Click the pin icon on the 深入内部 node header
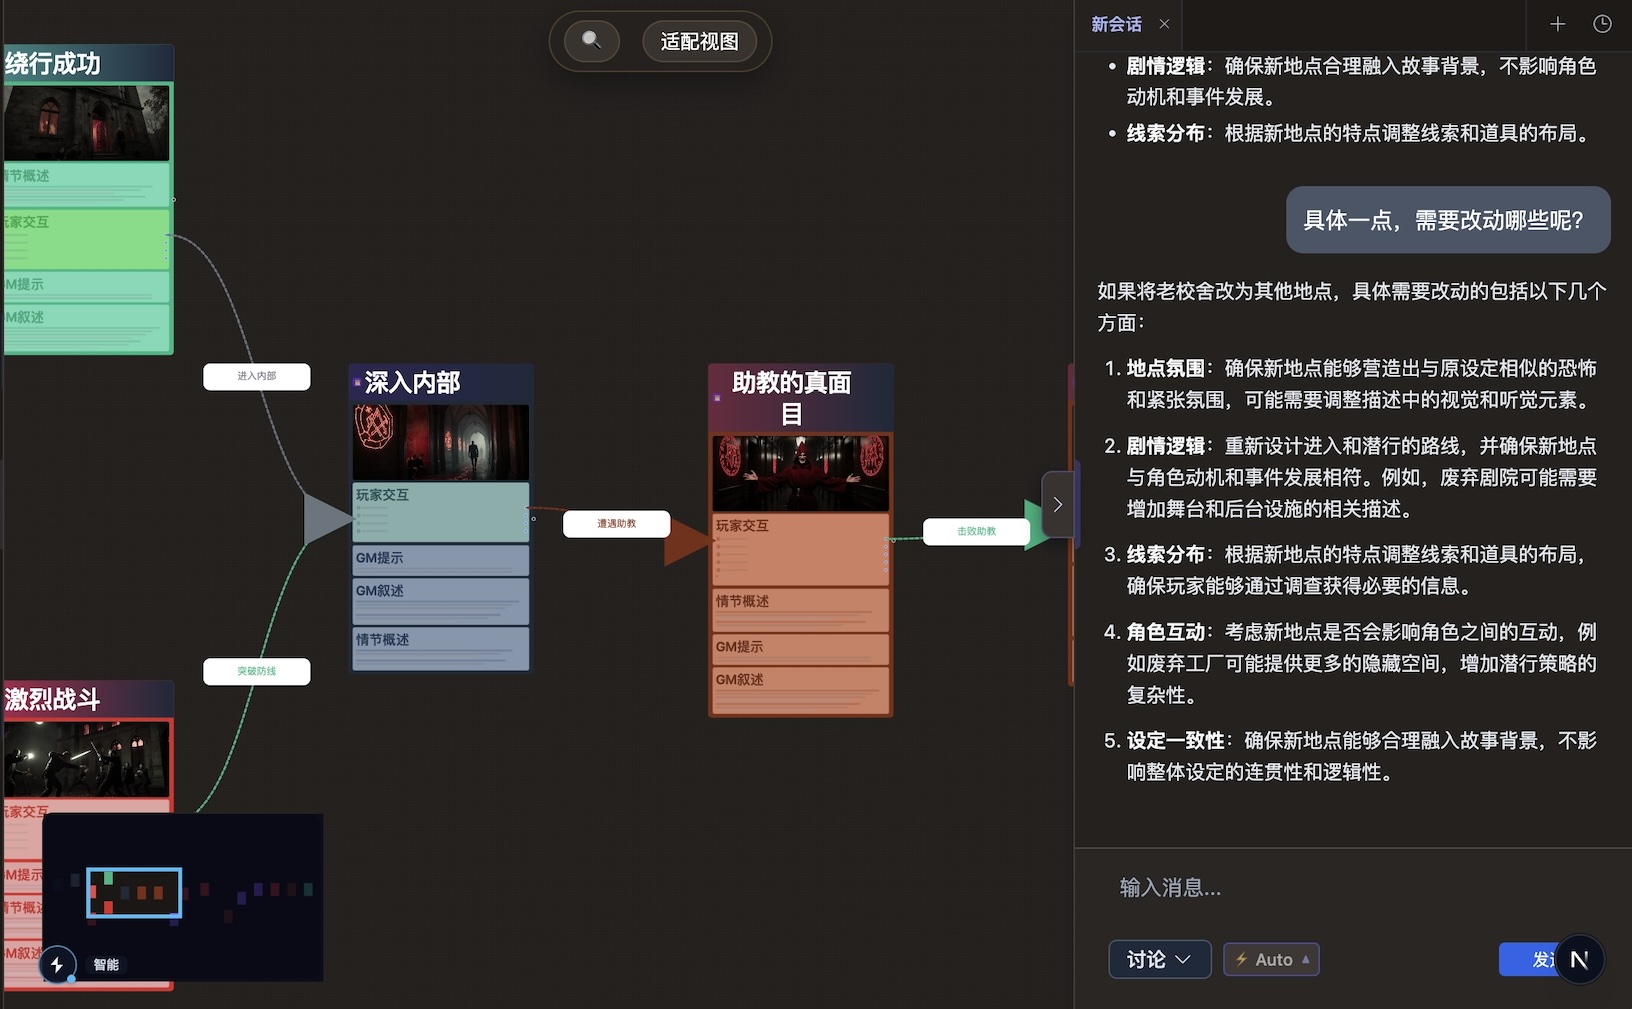The image size is (1632, 1009). tap(357, 383)
